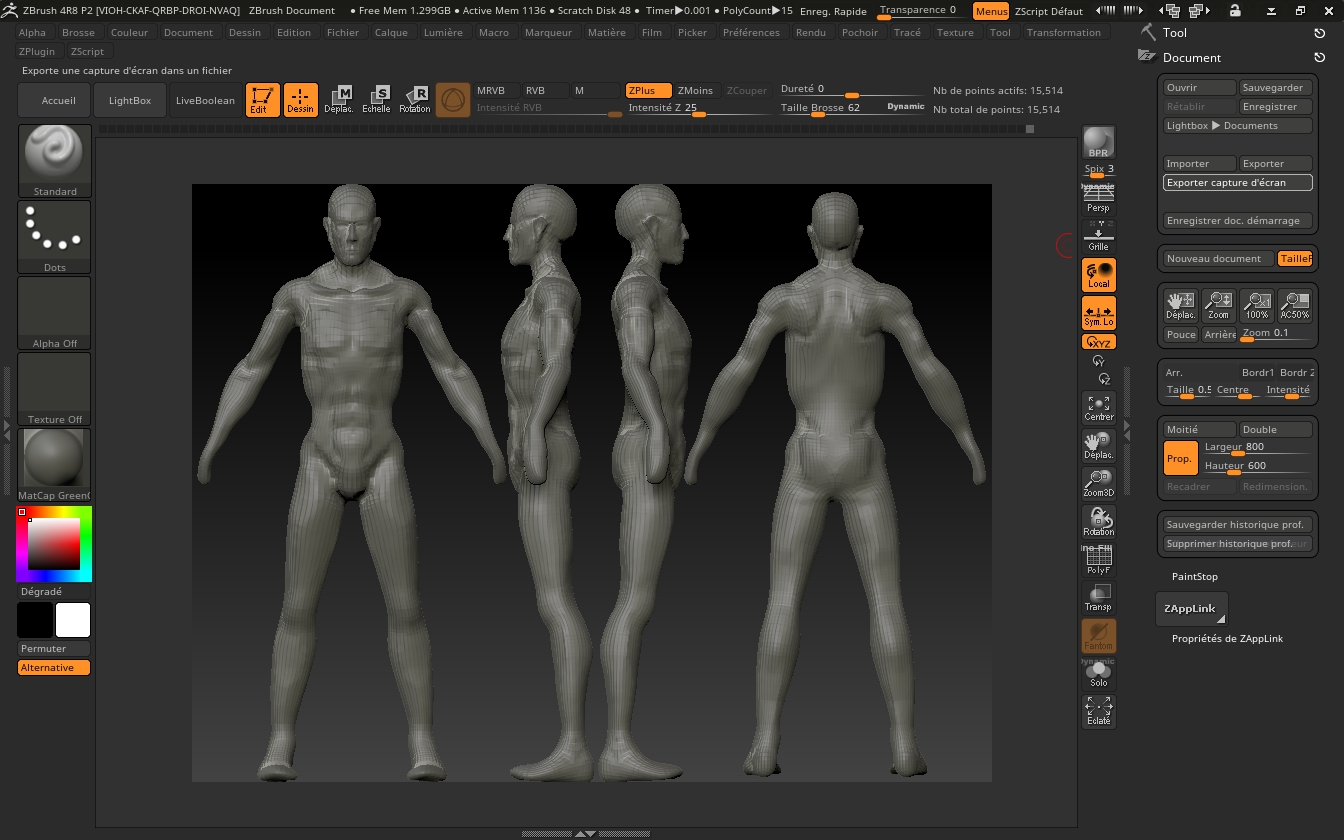Adjust the Dureté focal shift slider
This screenshot has width=1344, height=840.
click(x=852, y=90)
